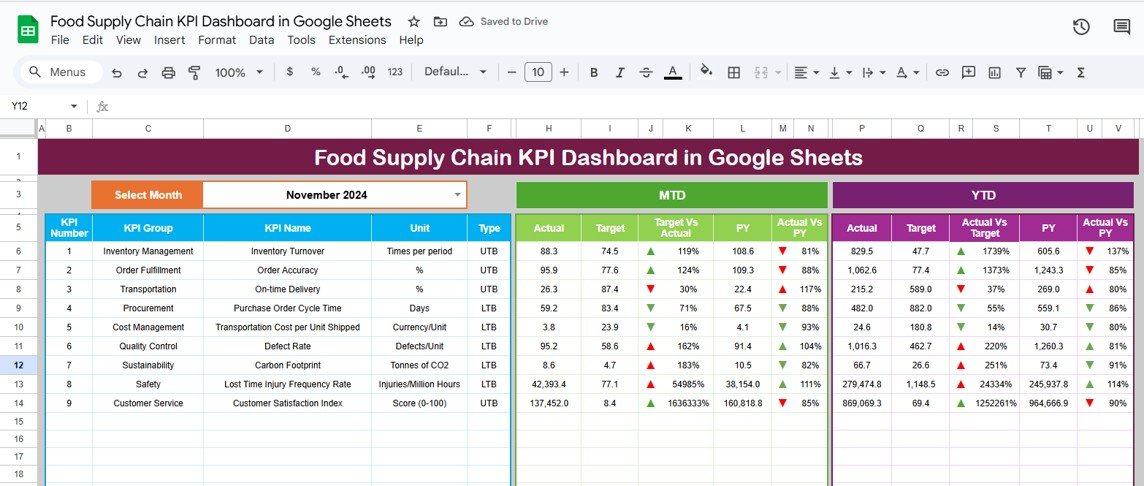Image resolution: width=1144 pixels, height=486 pixels.
Task: Insert link icon
Action: tap(942, 72)
